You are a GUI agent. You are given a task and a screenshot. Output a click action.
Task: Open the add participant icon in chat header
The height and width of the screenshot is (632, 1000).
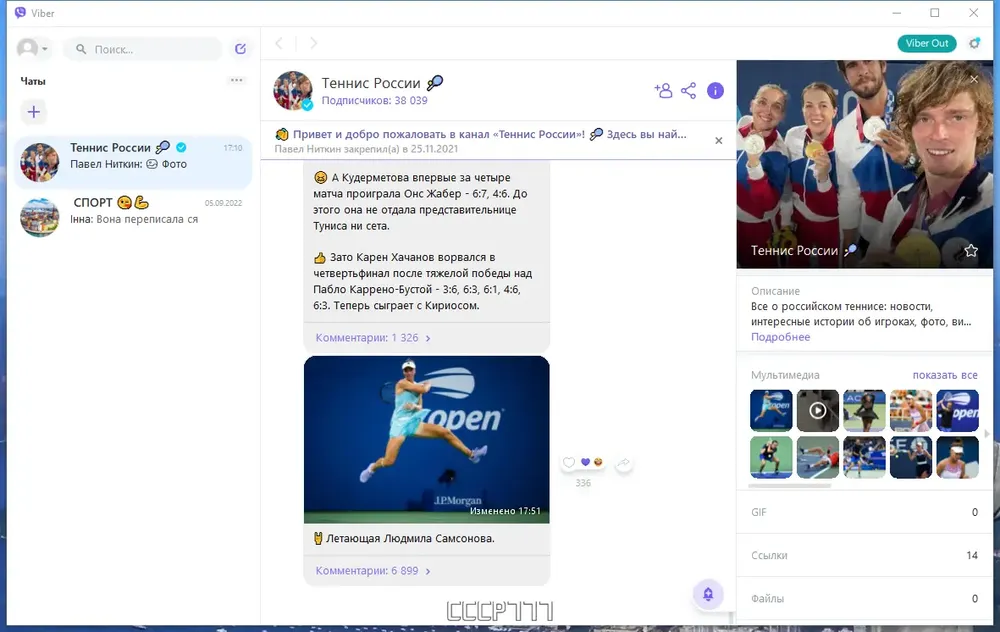(663, 91)
